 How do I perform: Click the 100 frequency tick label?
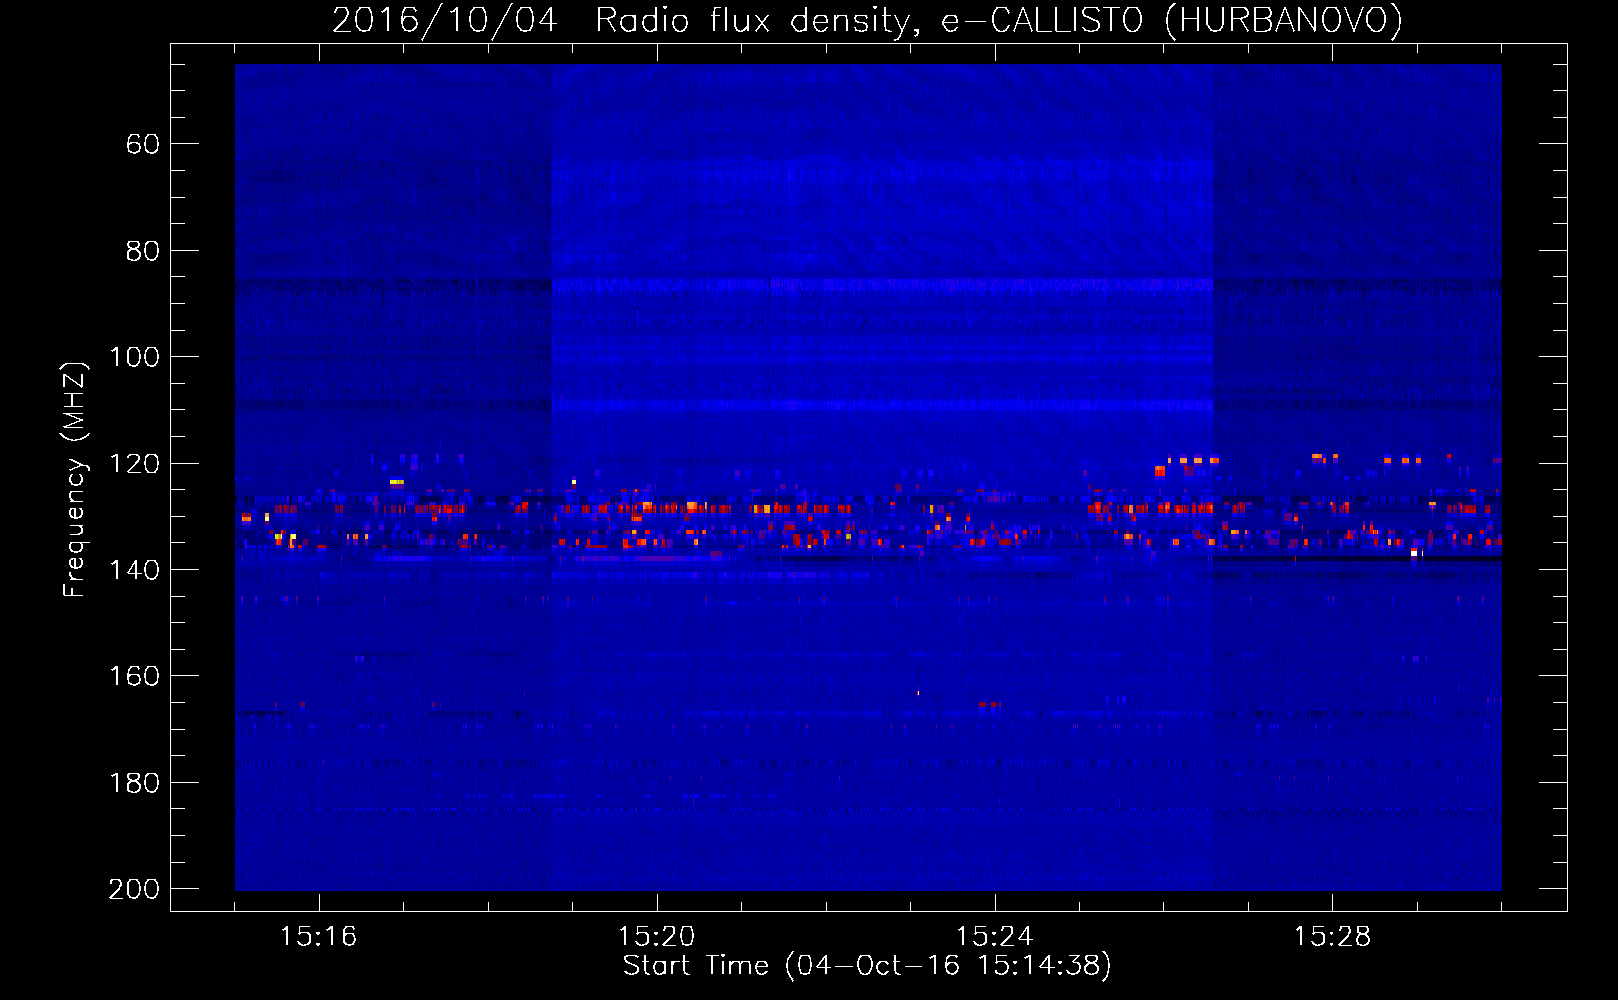[x=134, y=358]
